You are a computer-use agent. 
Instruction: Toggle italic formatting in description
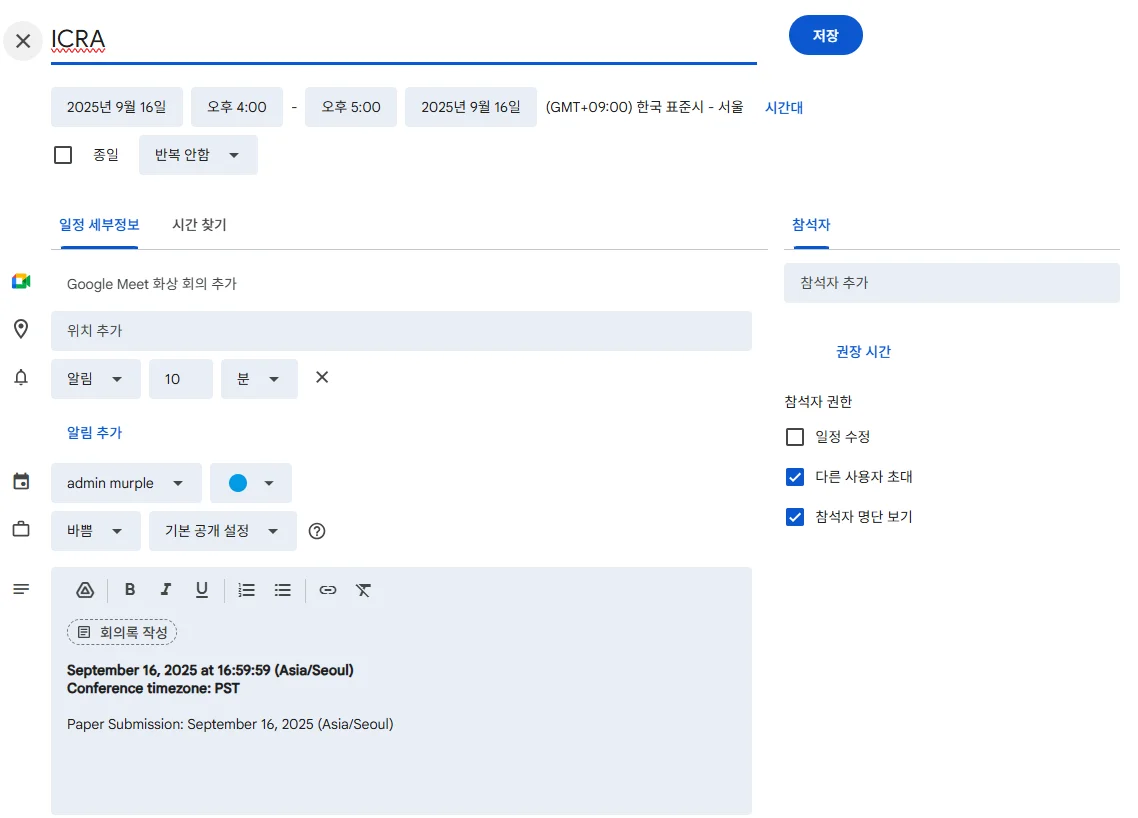[x=166, y=590]
